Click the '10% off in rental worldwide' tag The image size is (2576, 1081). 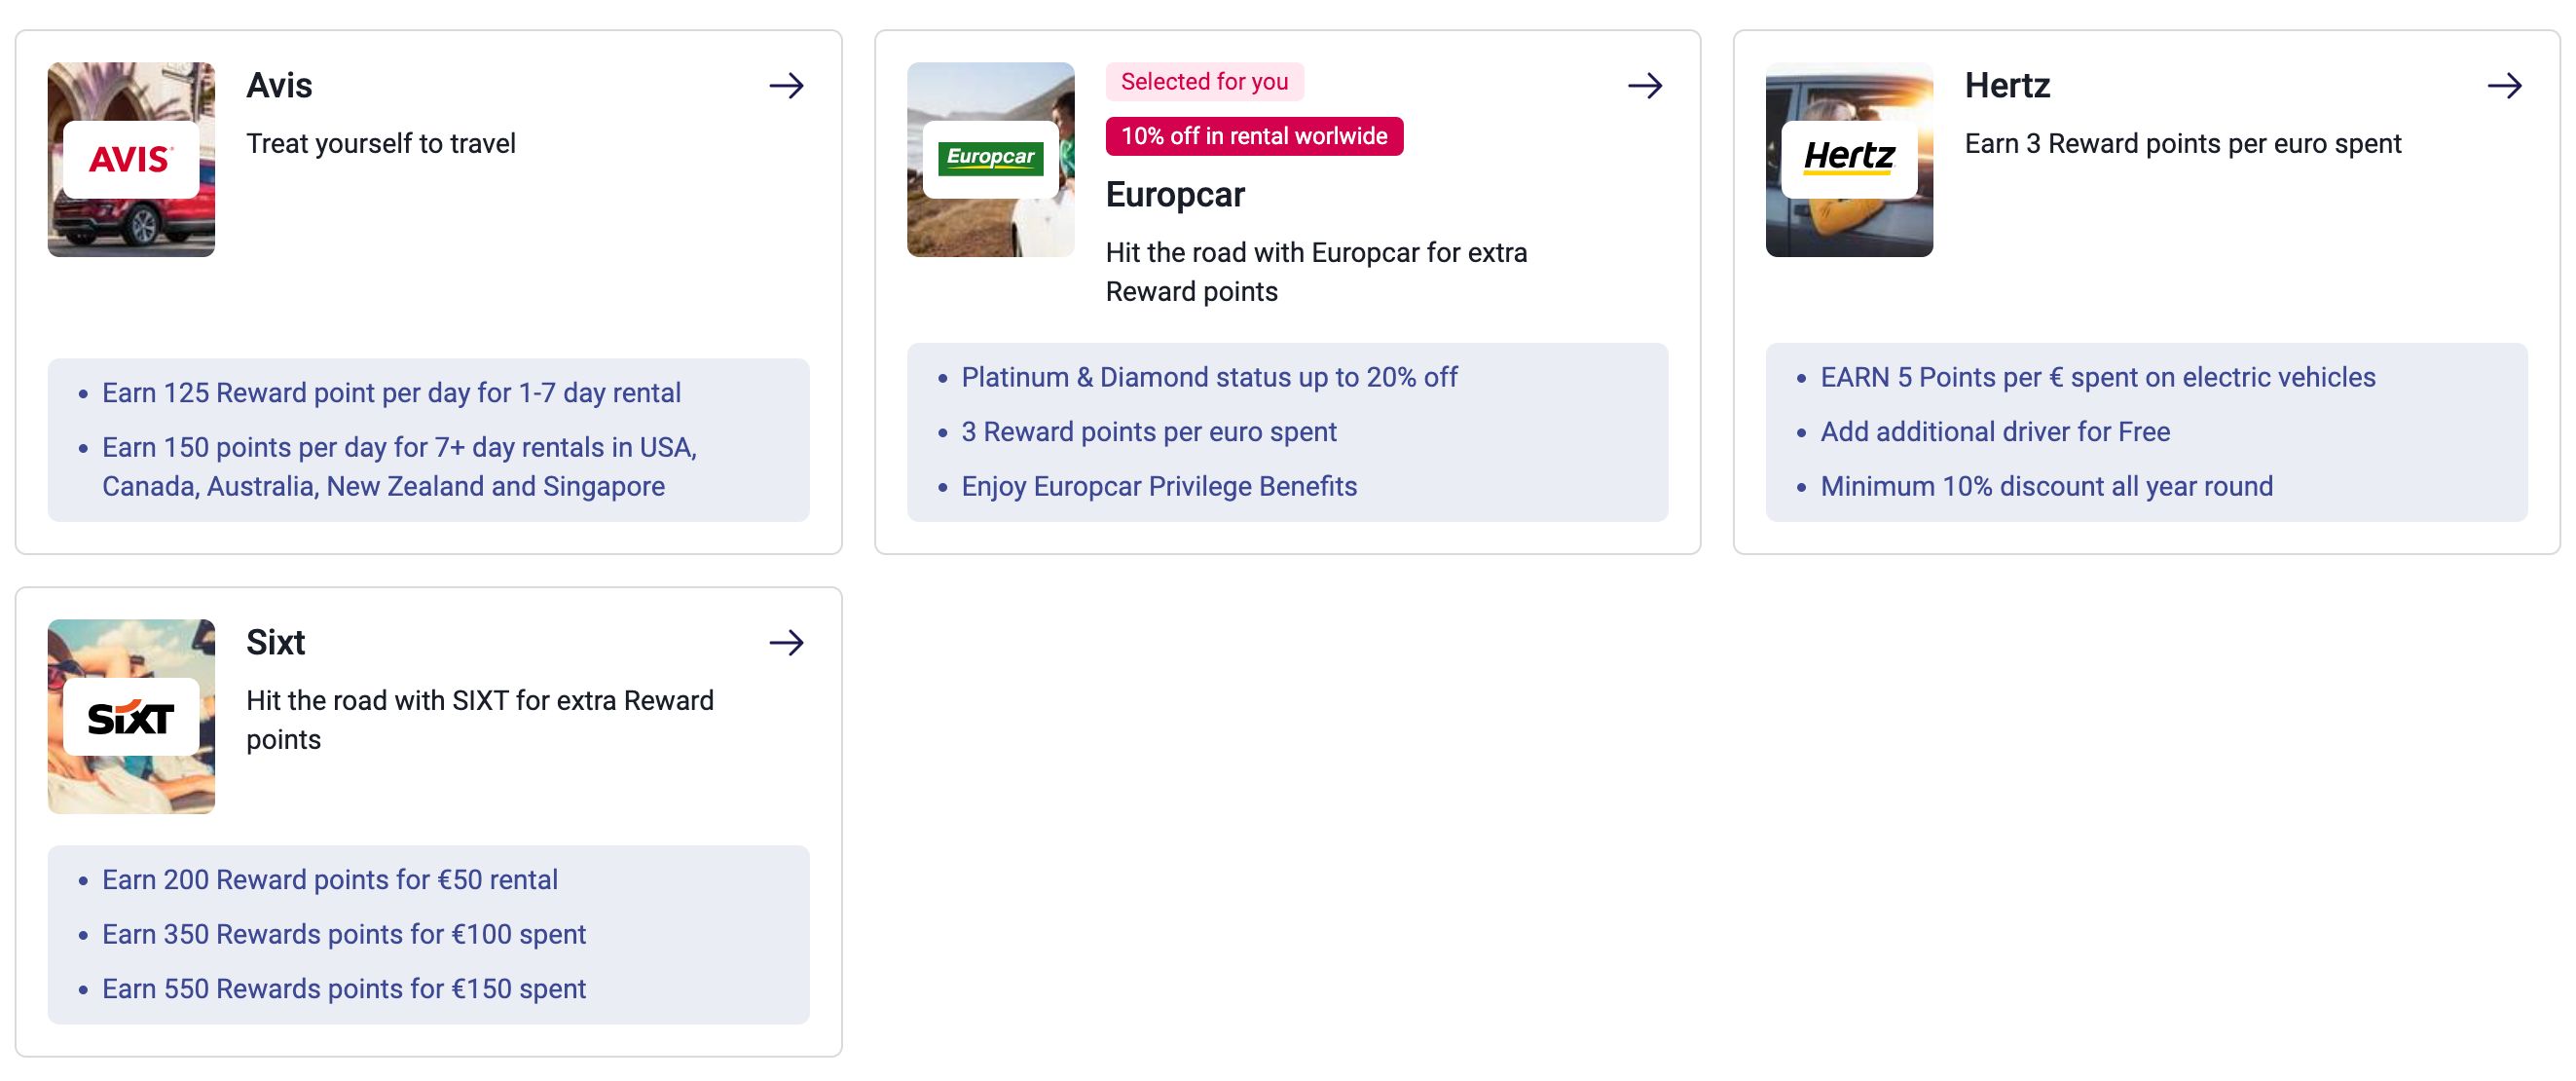(1253, 137)
